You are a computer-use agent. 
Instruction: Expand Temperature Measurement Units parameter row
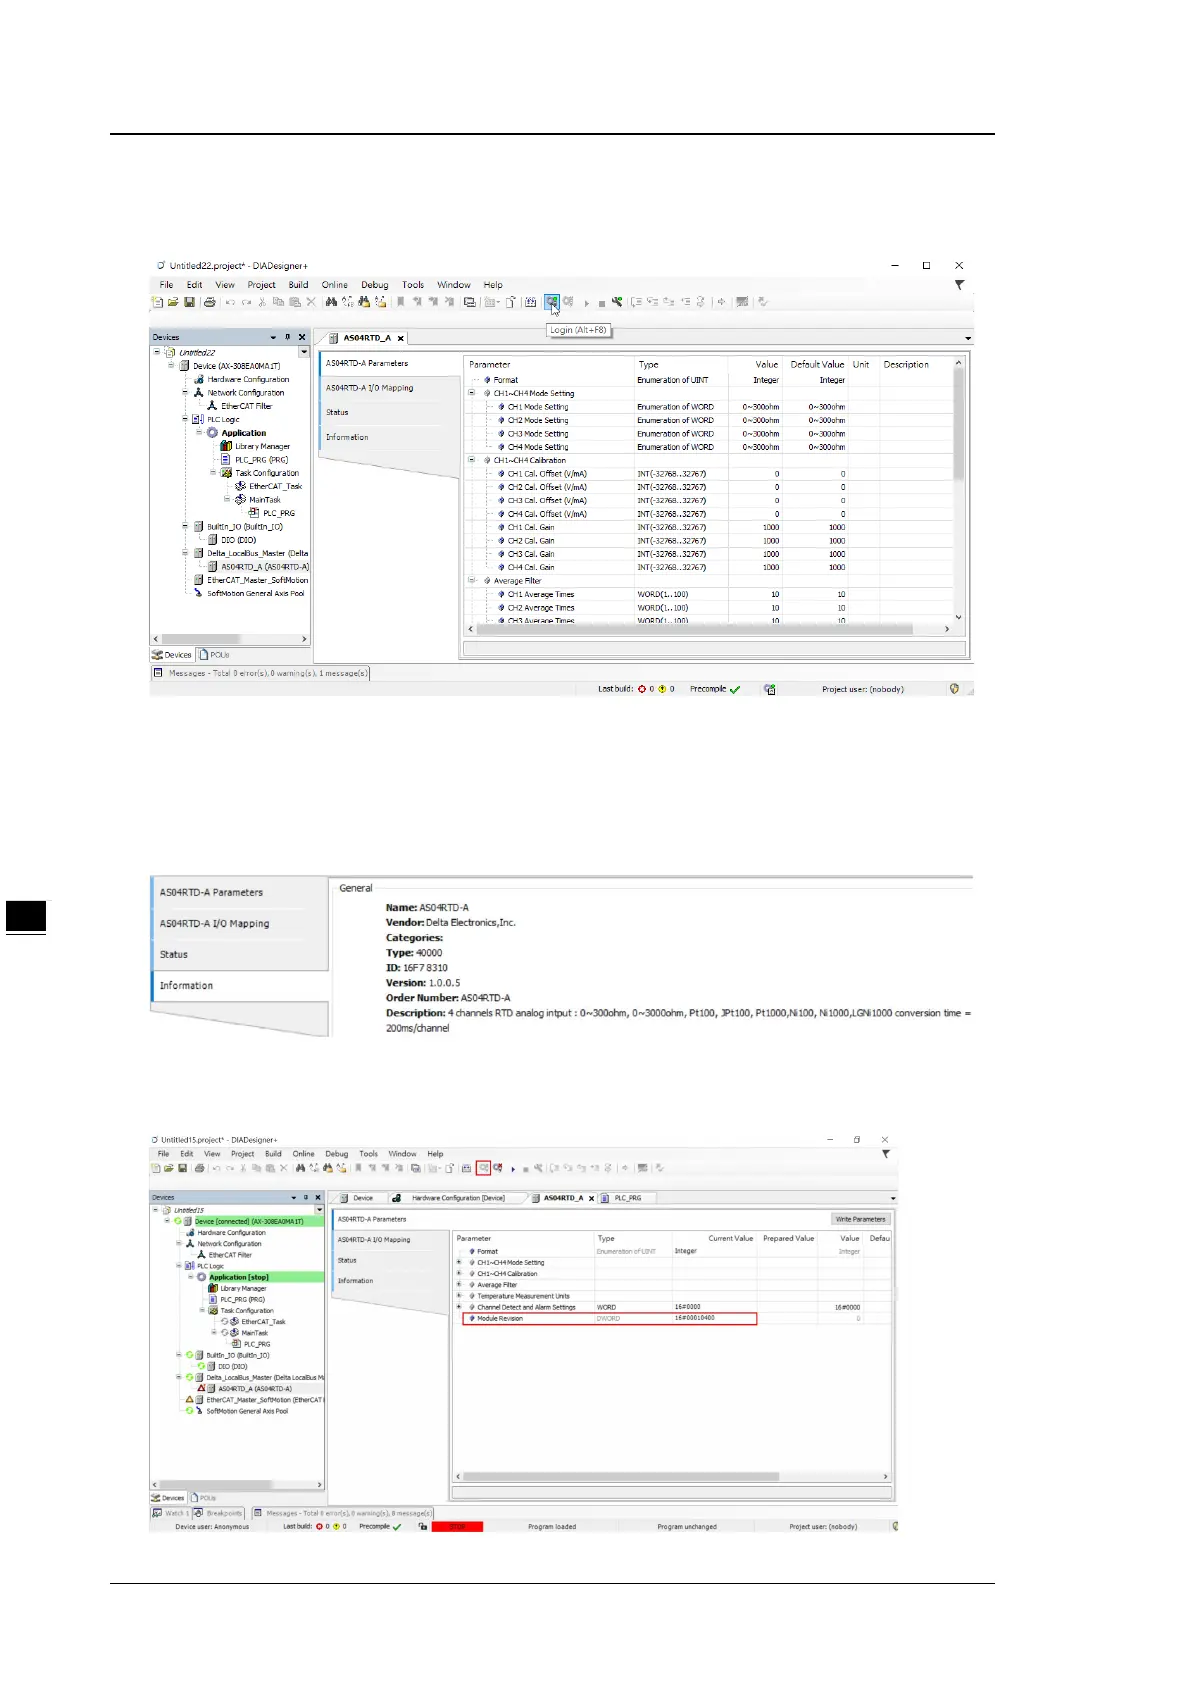click(x=459, y=1296)
